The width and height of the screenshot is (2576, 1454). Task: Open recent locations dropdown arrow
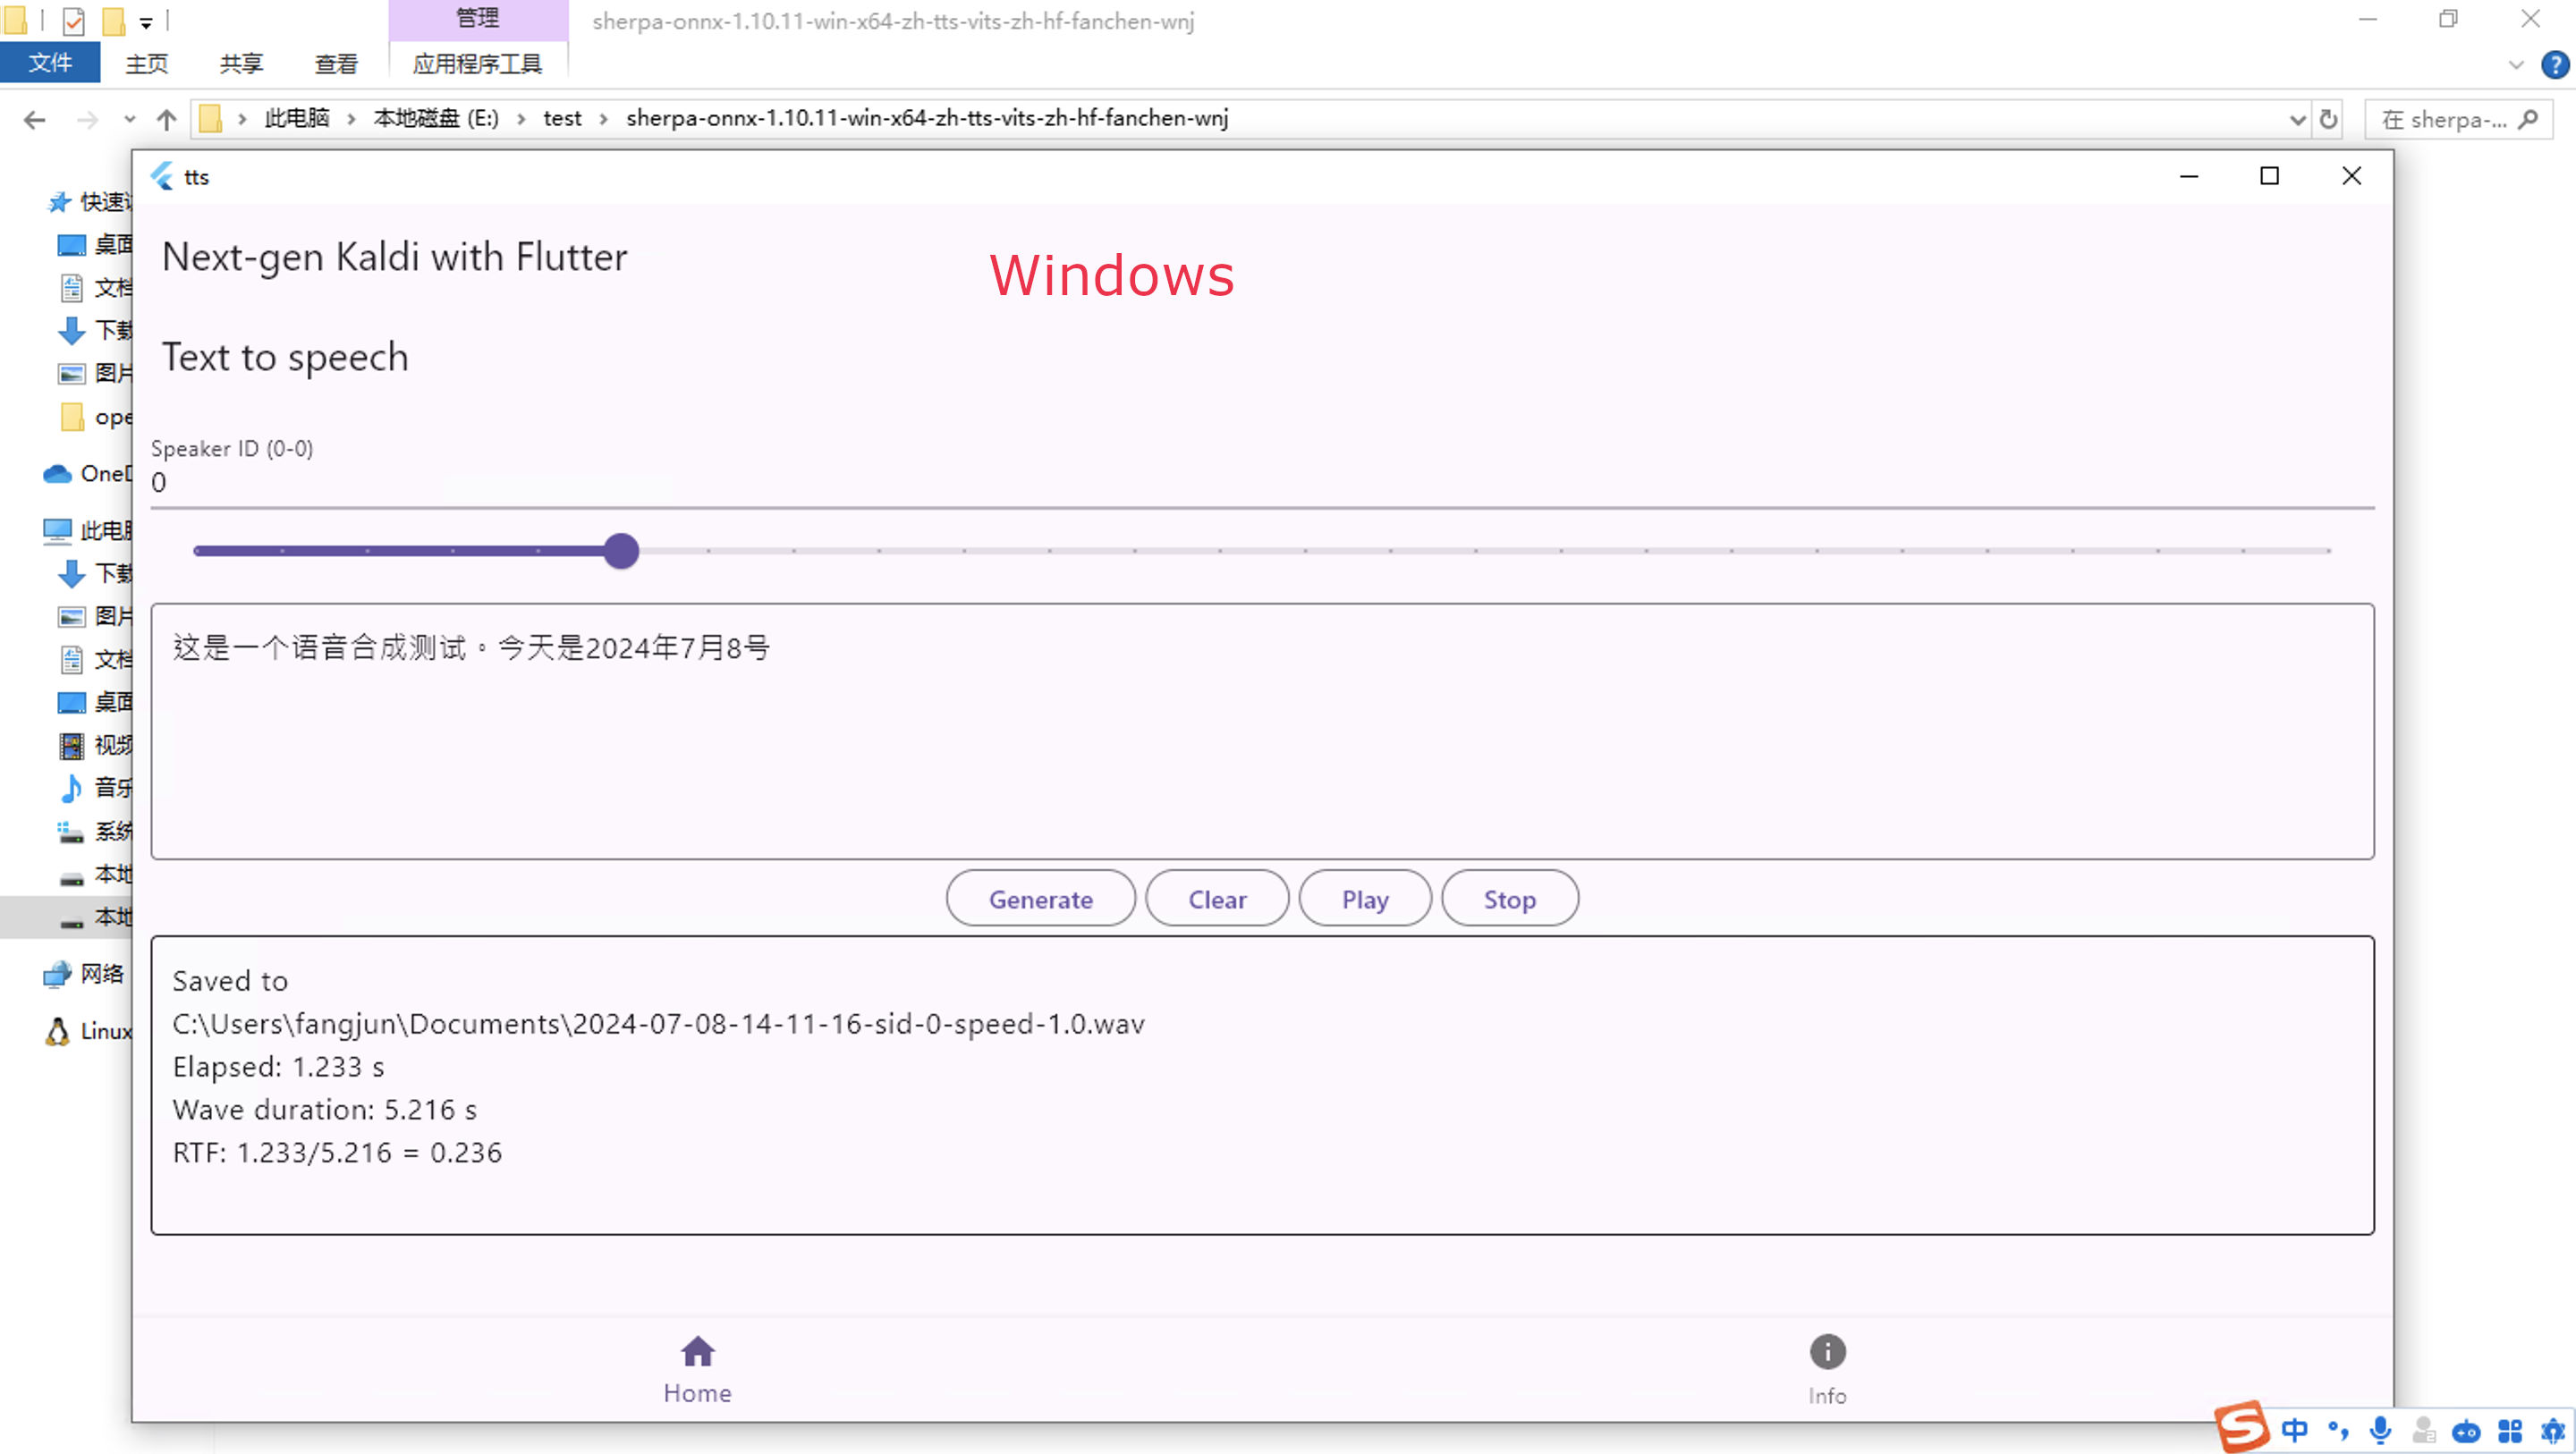[129, 120]
